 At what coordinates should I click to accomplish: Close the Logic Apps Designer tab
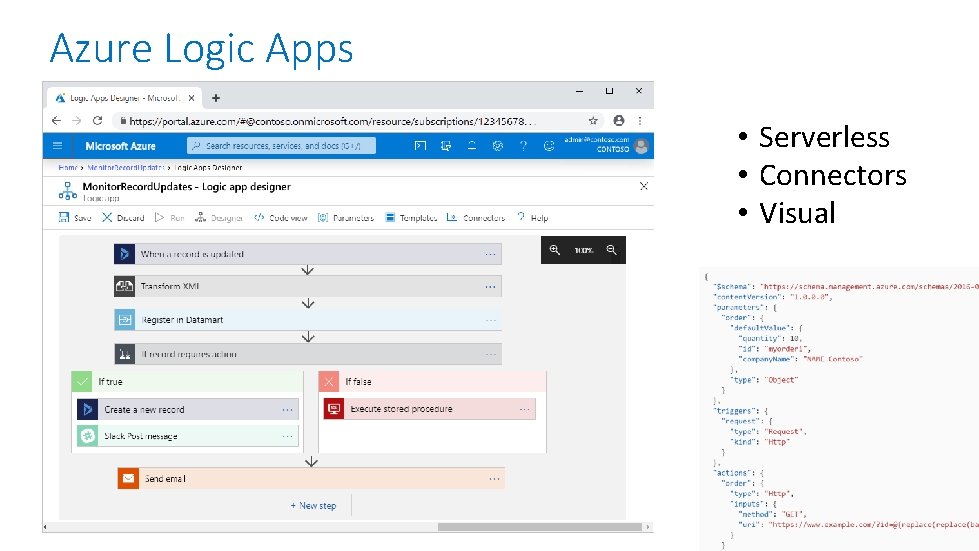[192, 98]
